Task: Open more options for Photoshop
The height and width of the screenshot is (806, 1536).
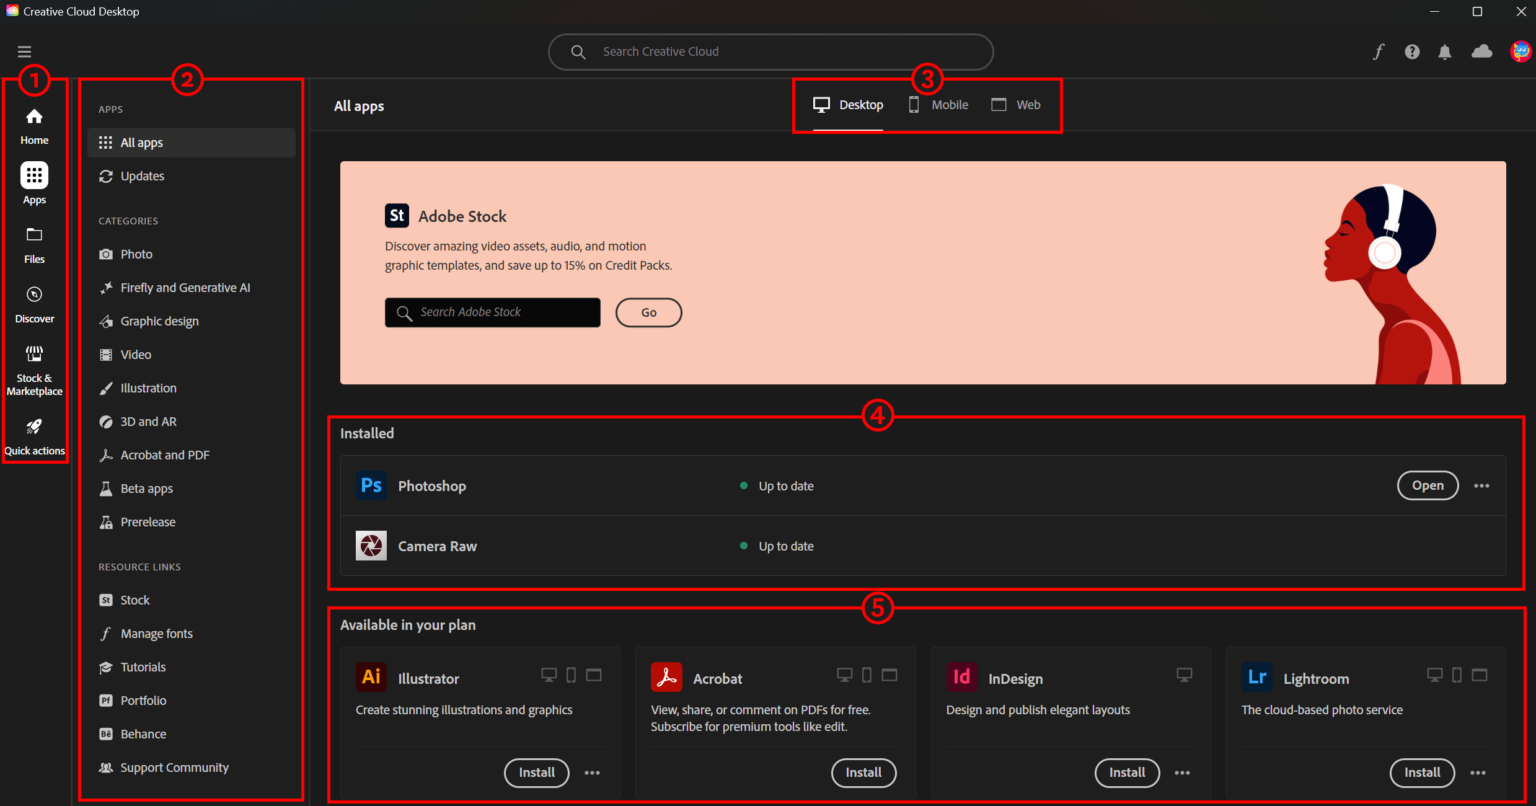Action: [x=1481, y=485]
